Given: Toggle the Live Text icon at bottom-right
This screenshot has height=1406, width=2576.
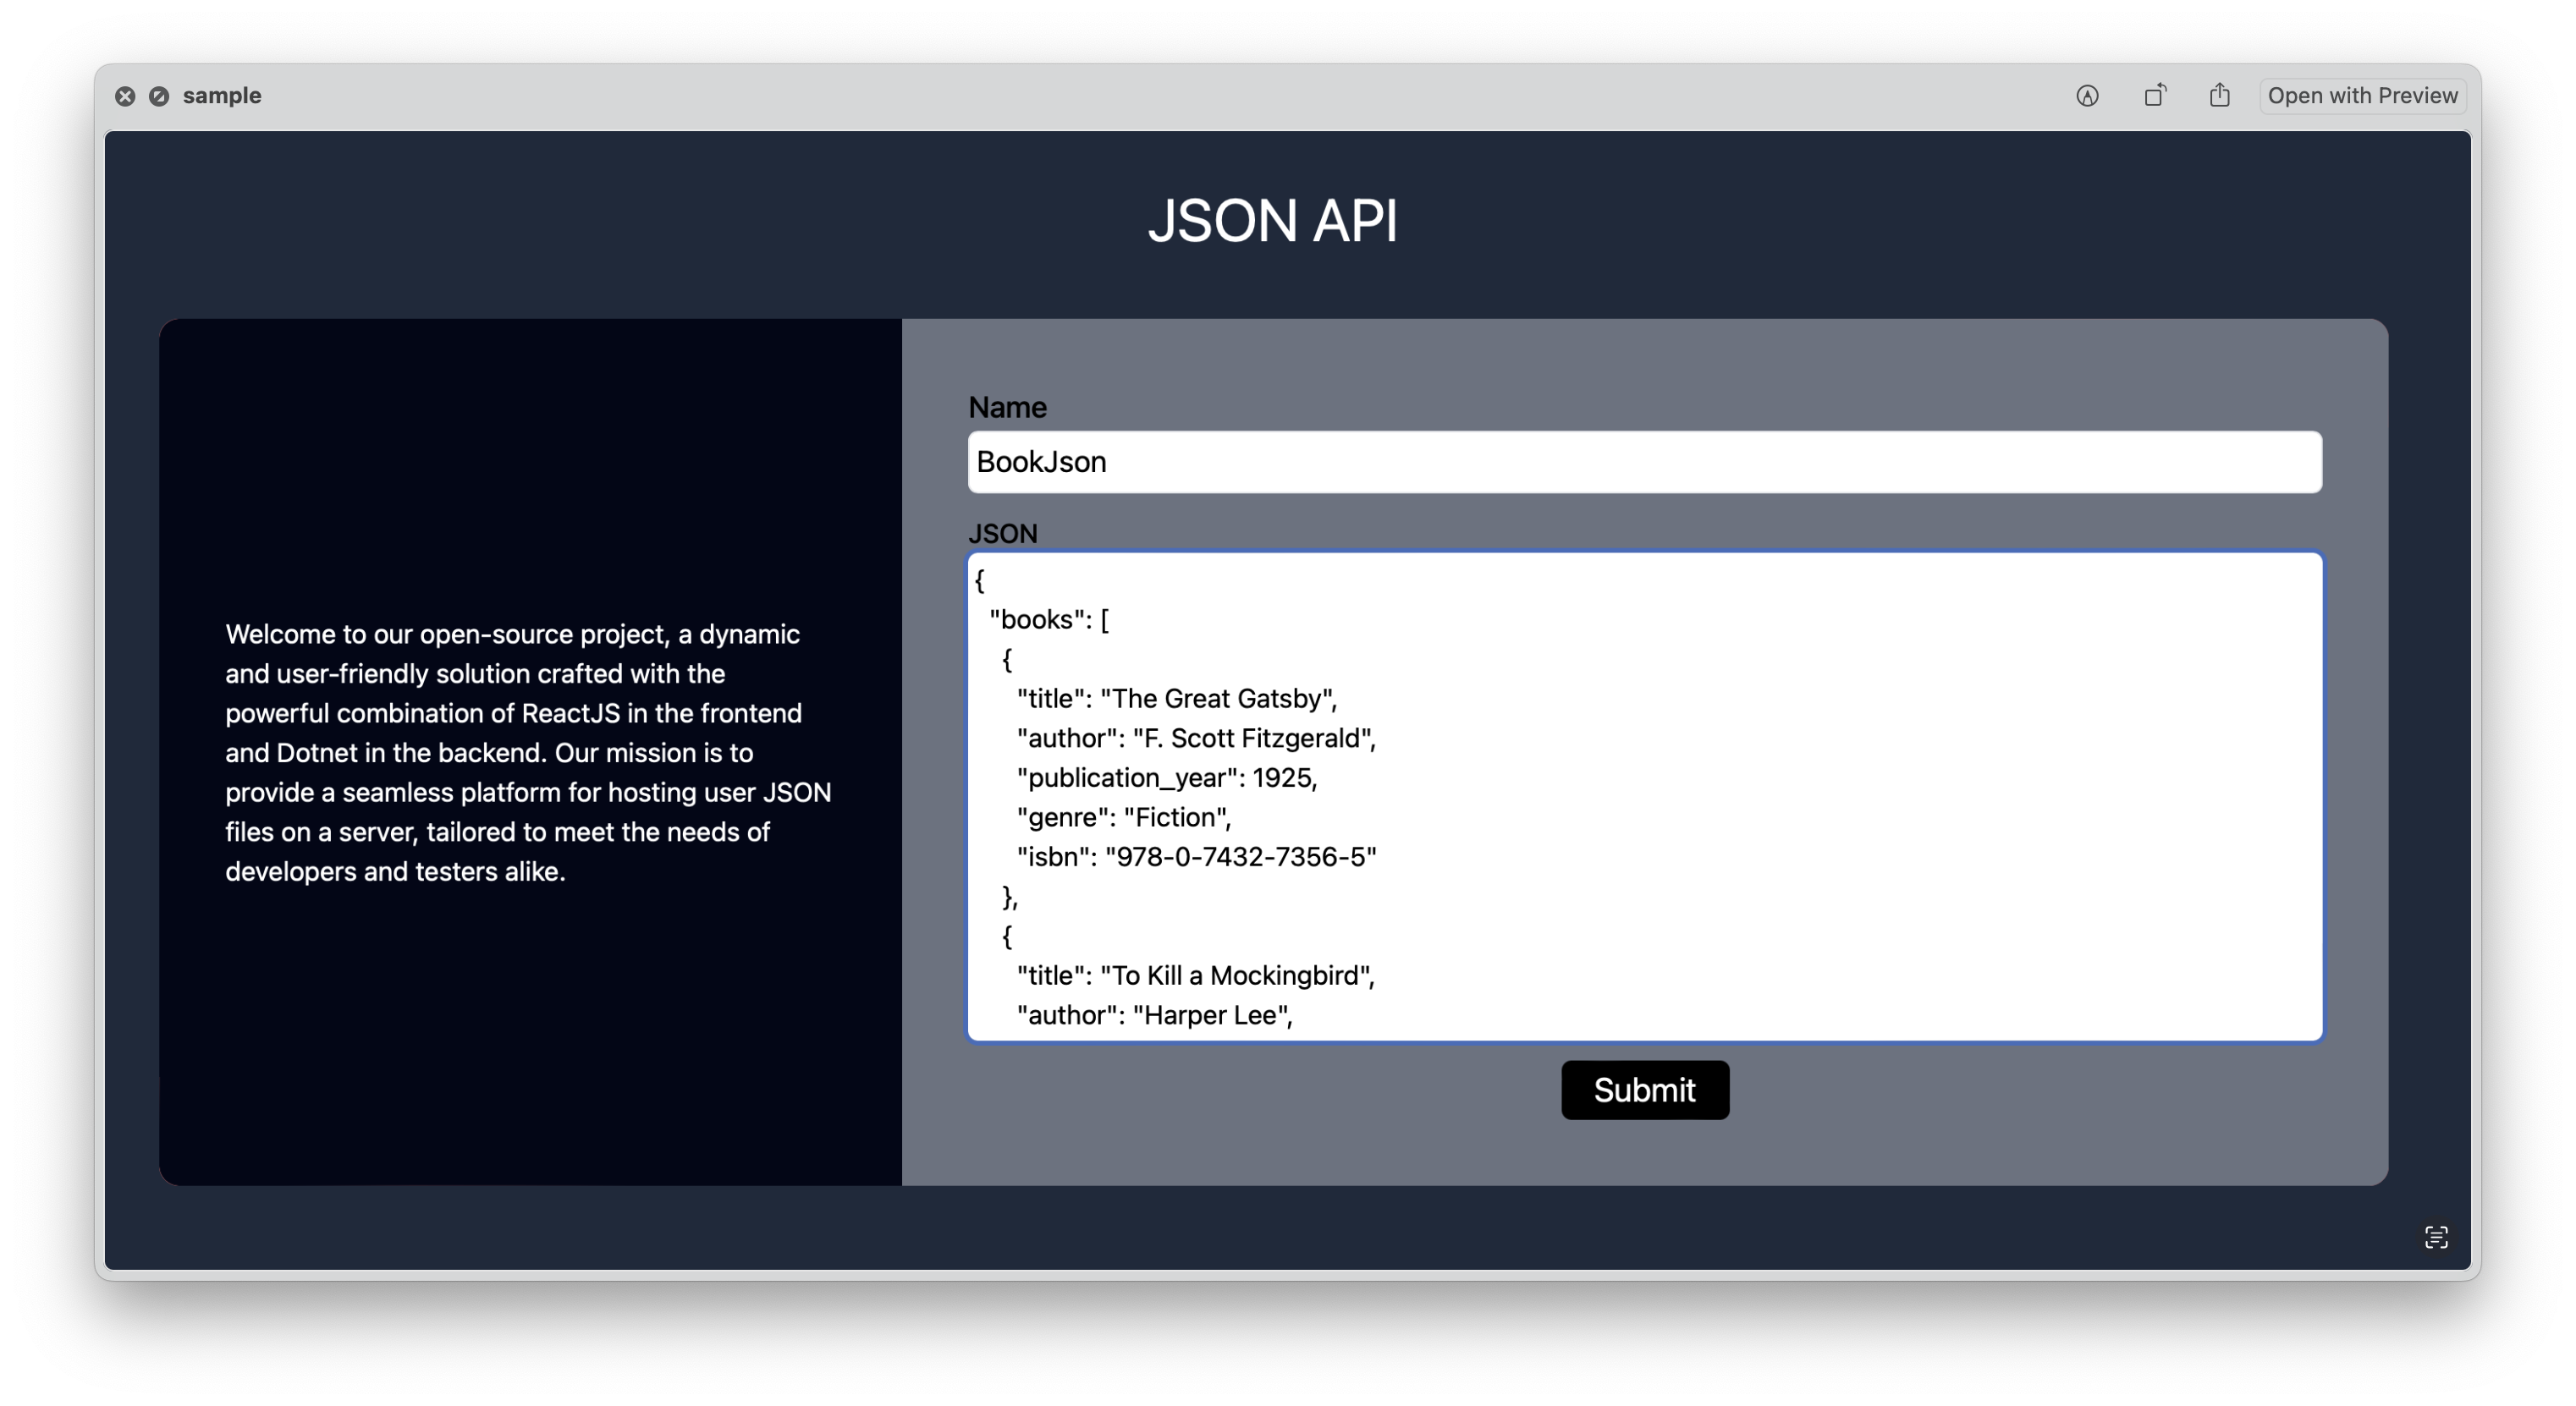Looking at the screenshot, I should tap(2436, 1237).
